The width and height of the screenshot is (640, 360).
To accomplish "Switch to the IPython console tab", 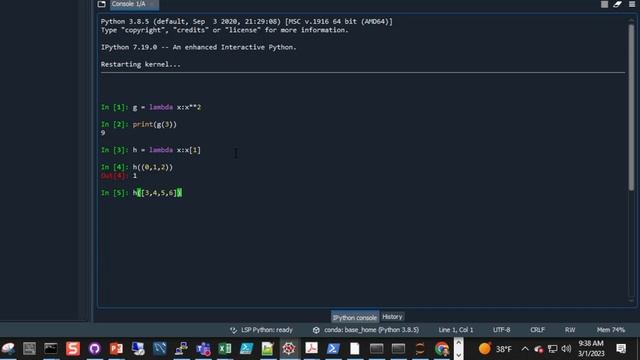I will [354, 317].
